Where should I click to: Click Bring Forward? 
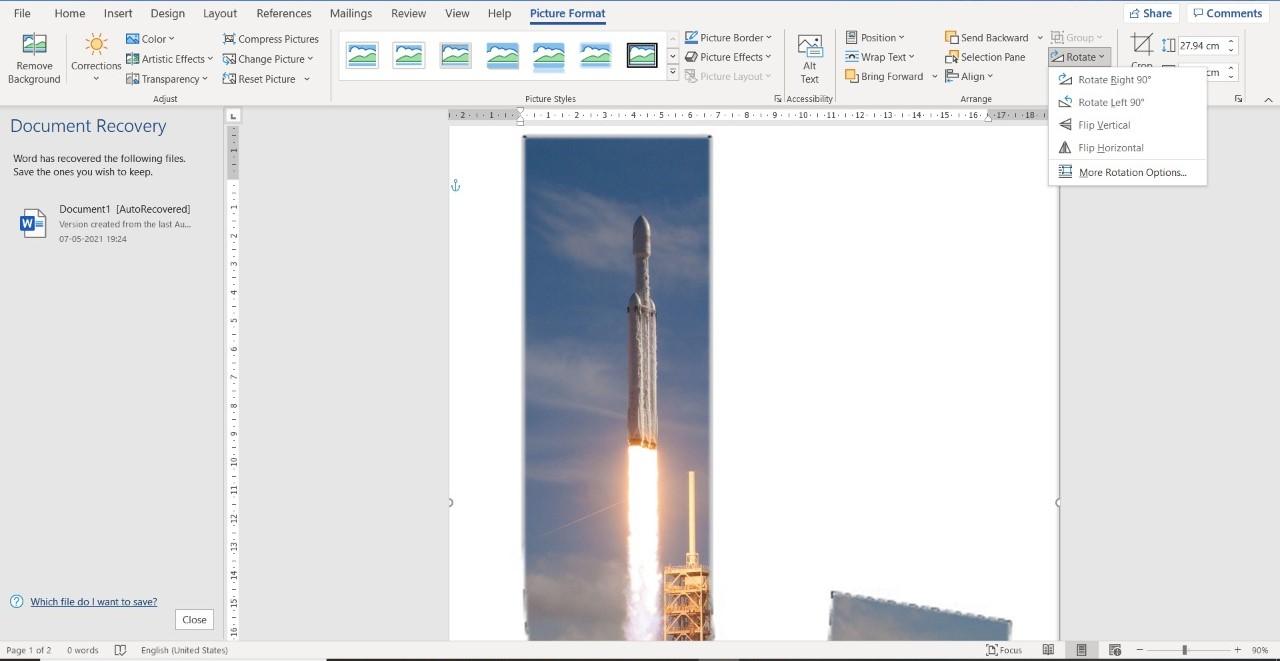point(884,76)
